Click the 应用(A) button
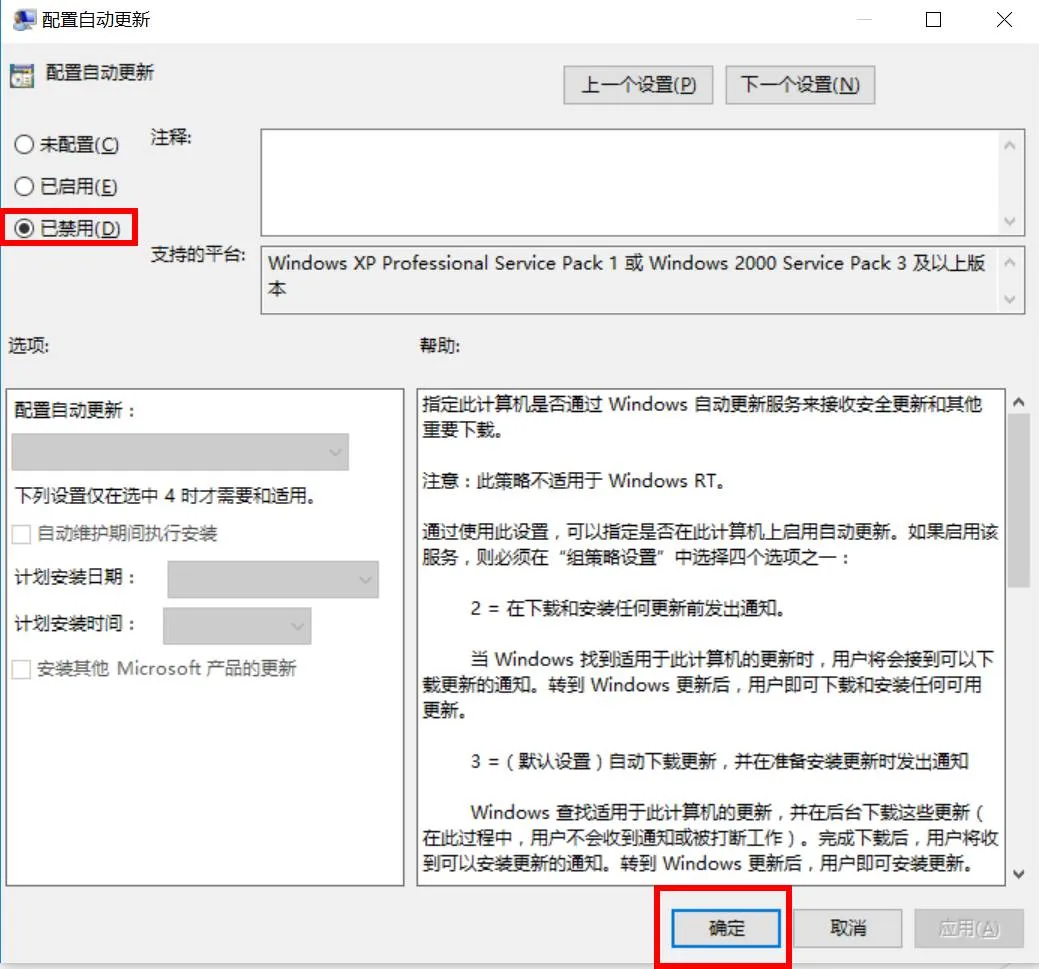This screenshot has width=1039, height=969. 968,927
